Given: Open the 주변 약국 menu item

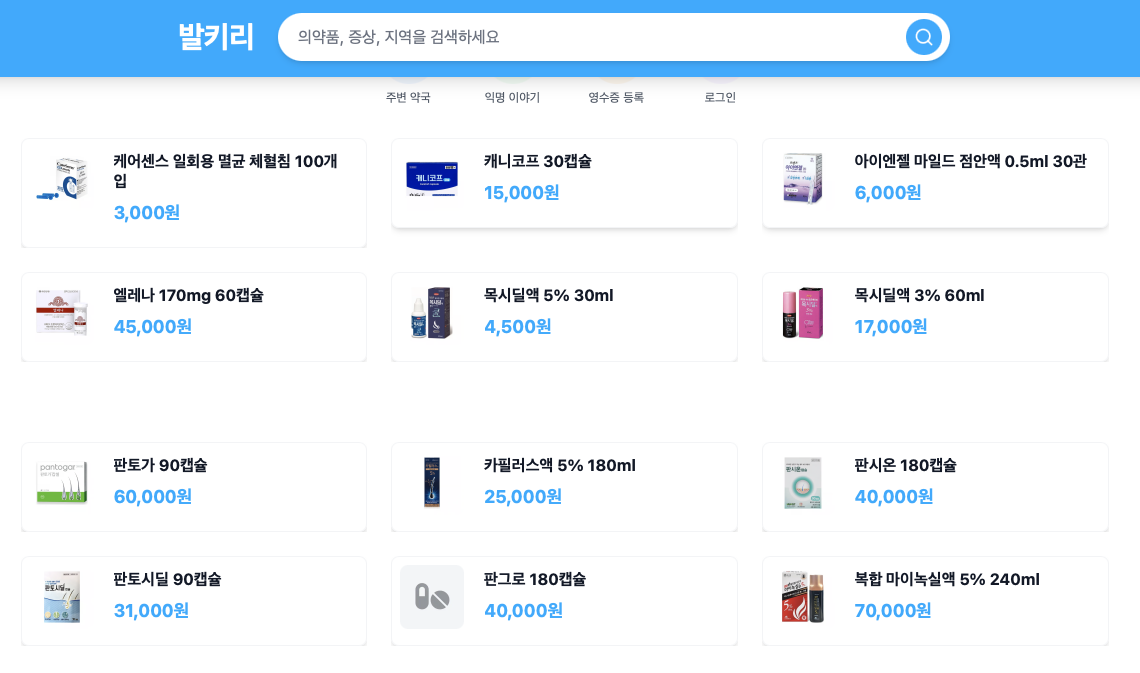Looking at the screenshot, I should (409, 97).
